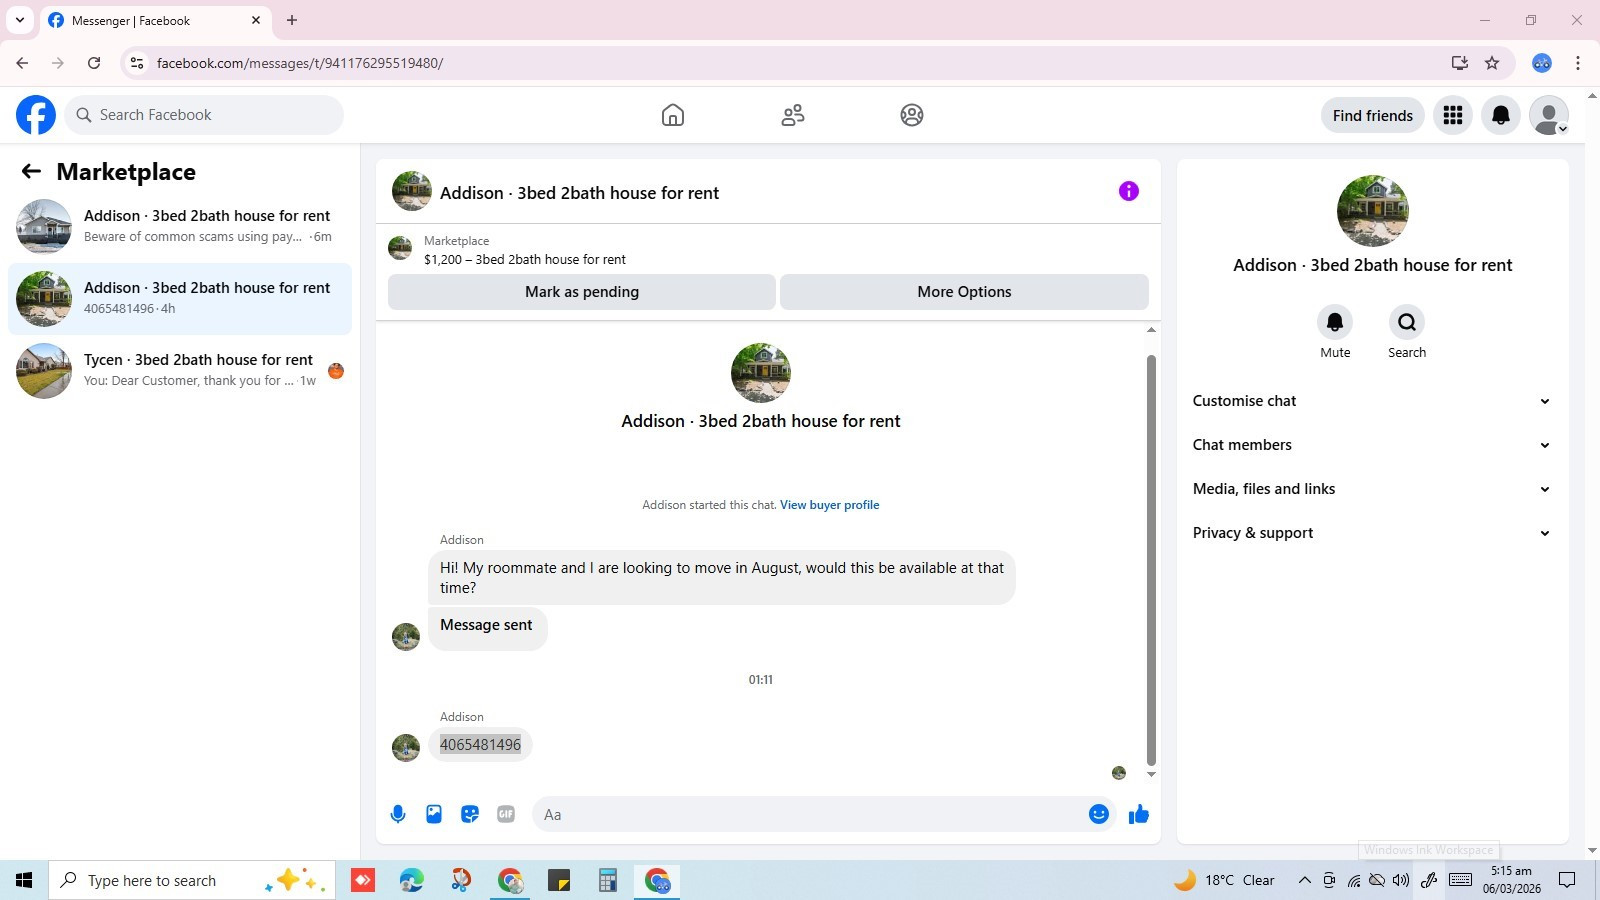Open Chrome tab search dropdown
The height and width of the screenshot is (900, 1600).
[20, 20]
